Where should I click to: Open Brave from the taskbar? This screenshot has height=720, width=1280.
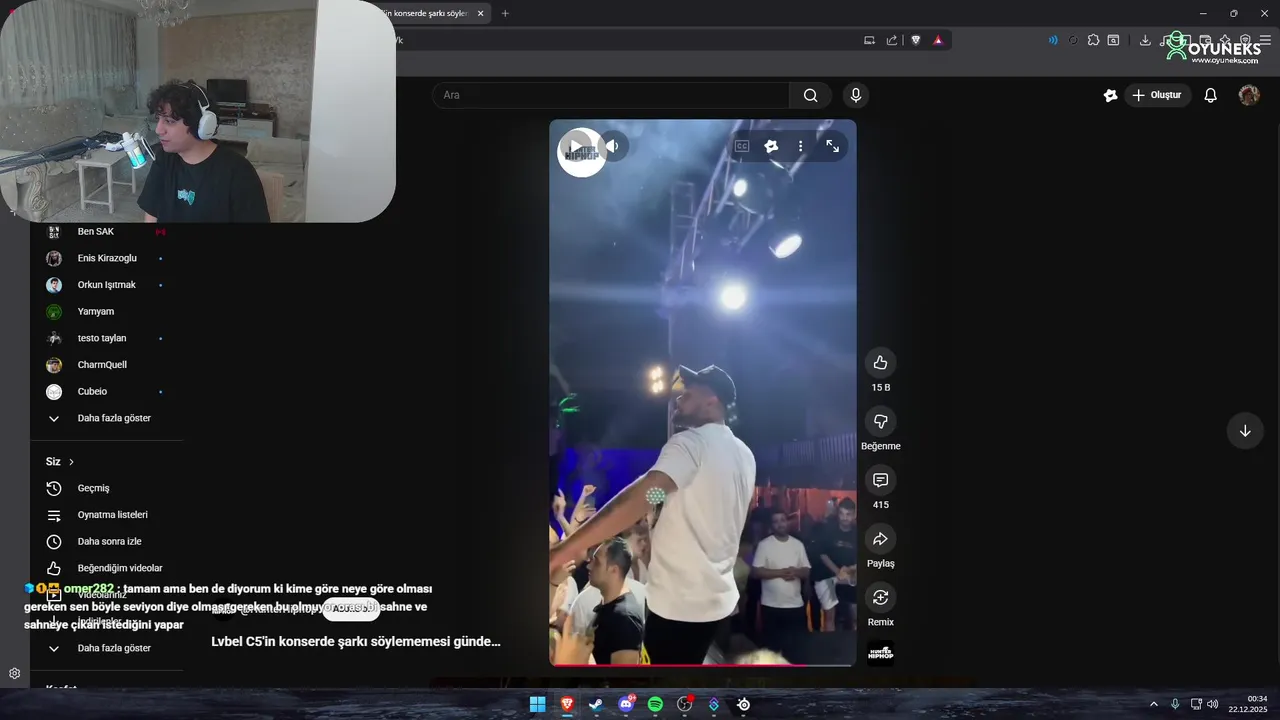(567, 704)
